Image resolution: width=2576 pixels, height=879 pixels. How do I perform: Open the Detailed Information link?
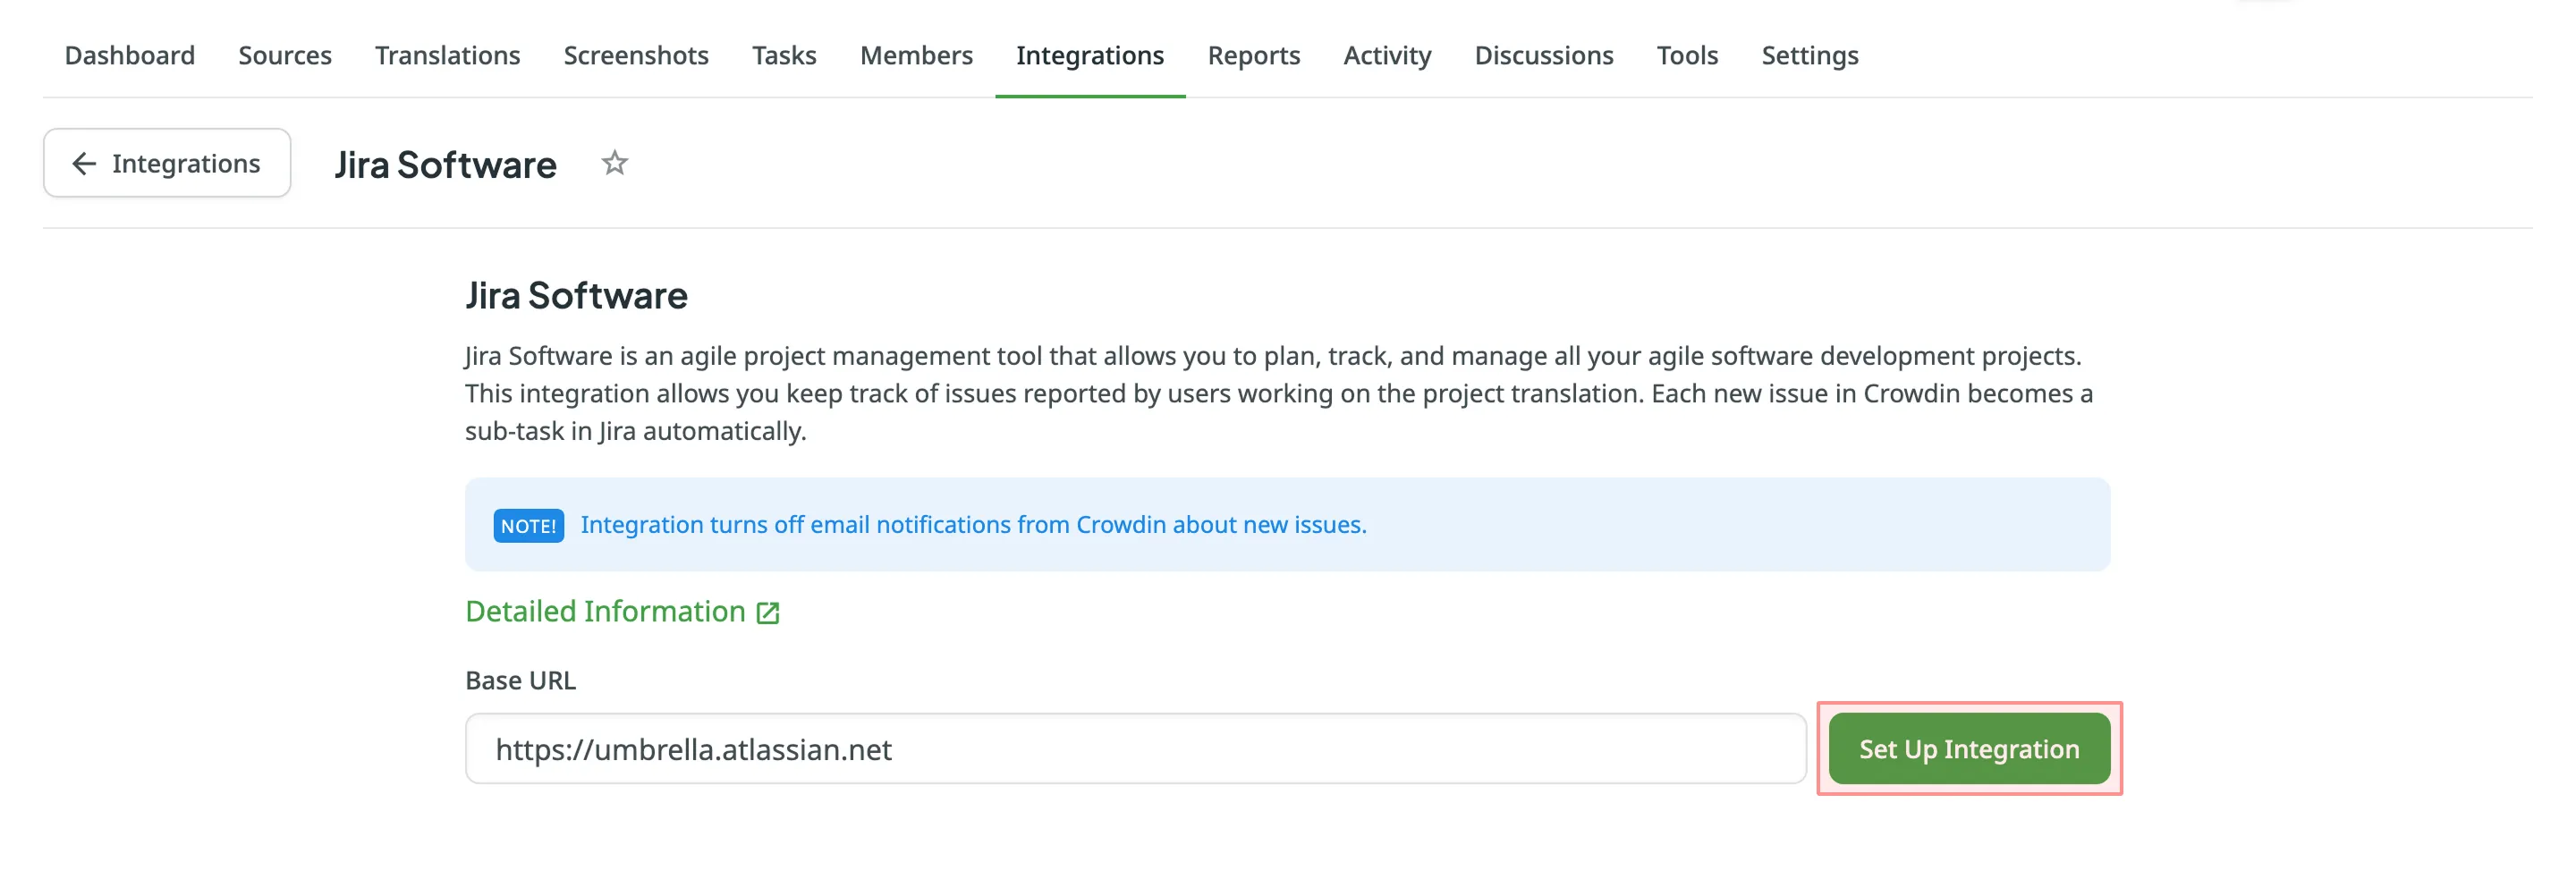(x=605, y=611)
